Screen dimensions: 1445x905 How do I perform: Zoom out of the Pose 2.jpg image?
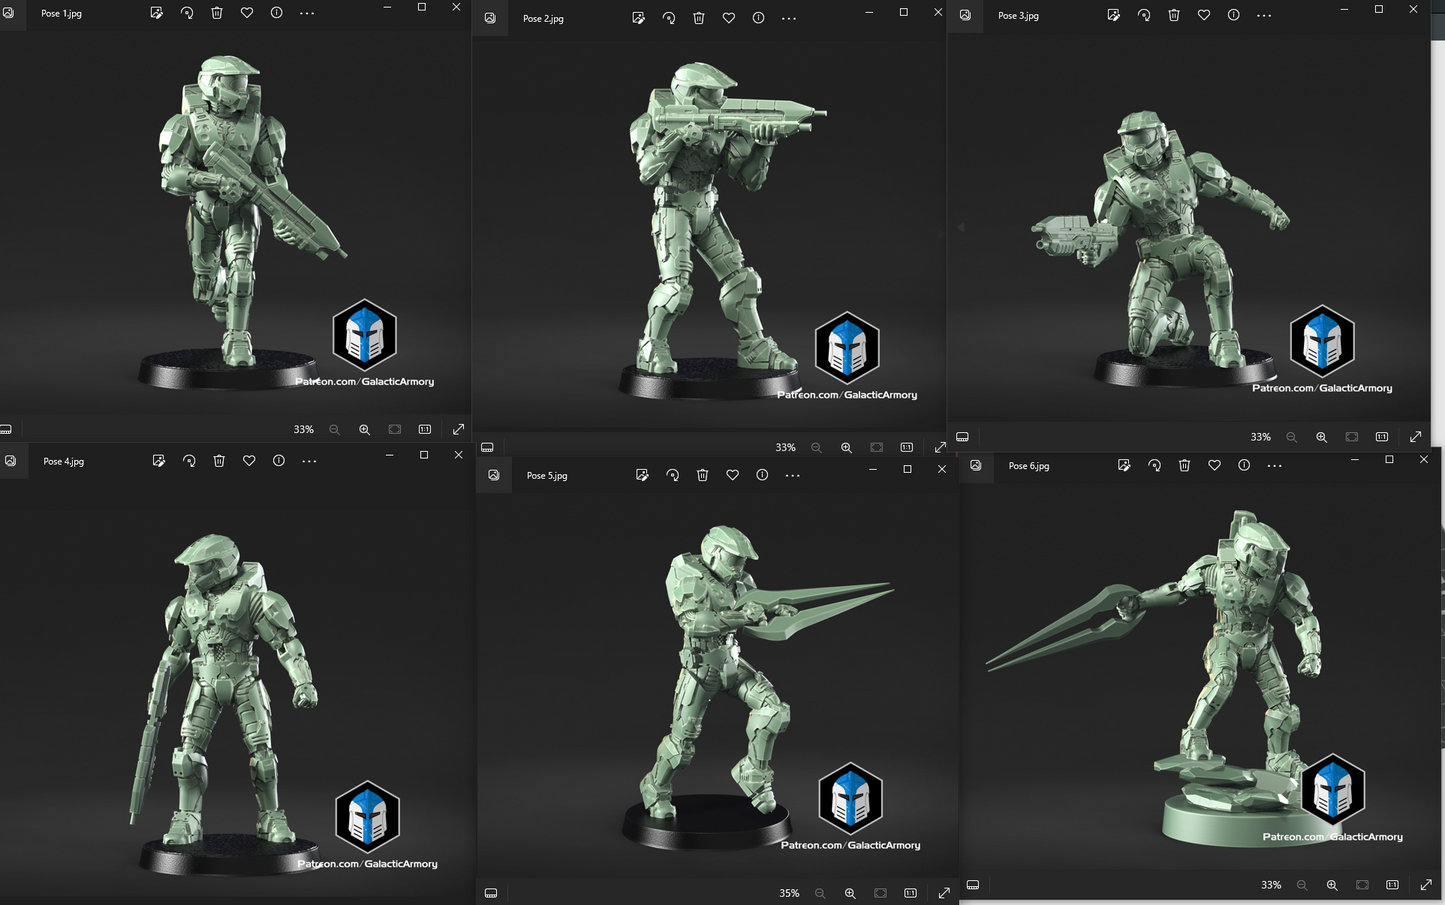(816, 447)
